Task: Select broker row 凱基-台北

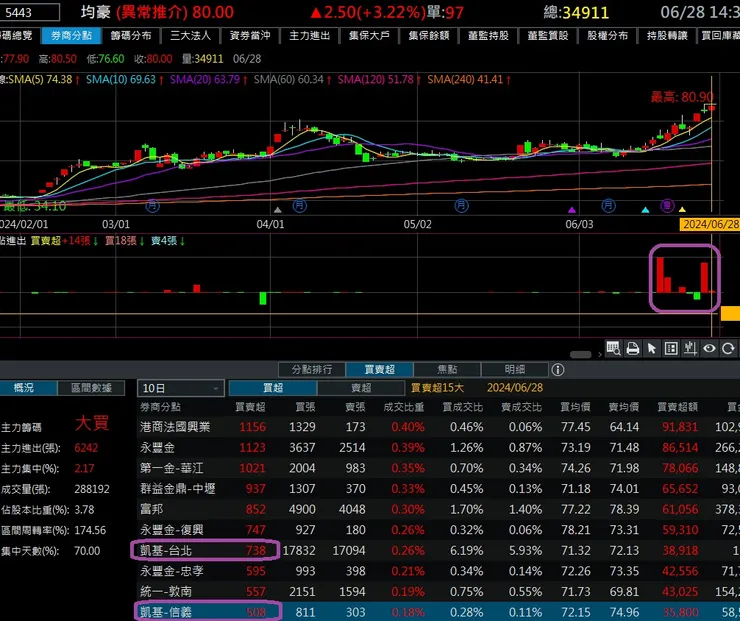Action: coord(438,550)
